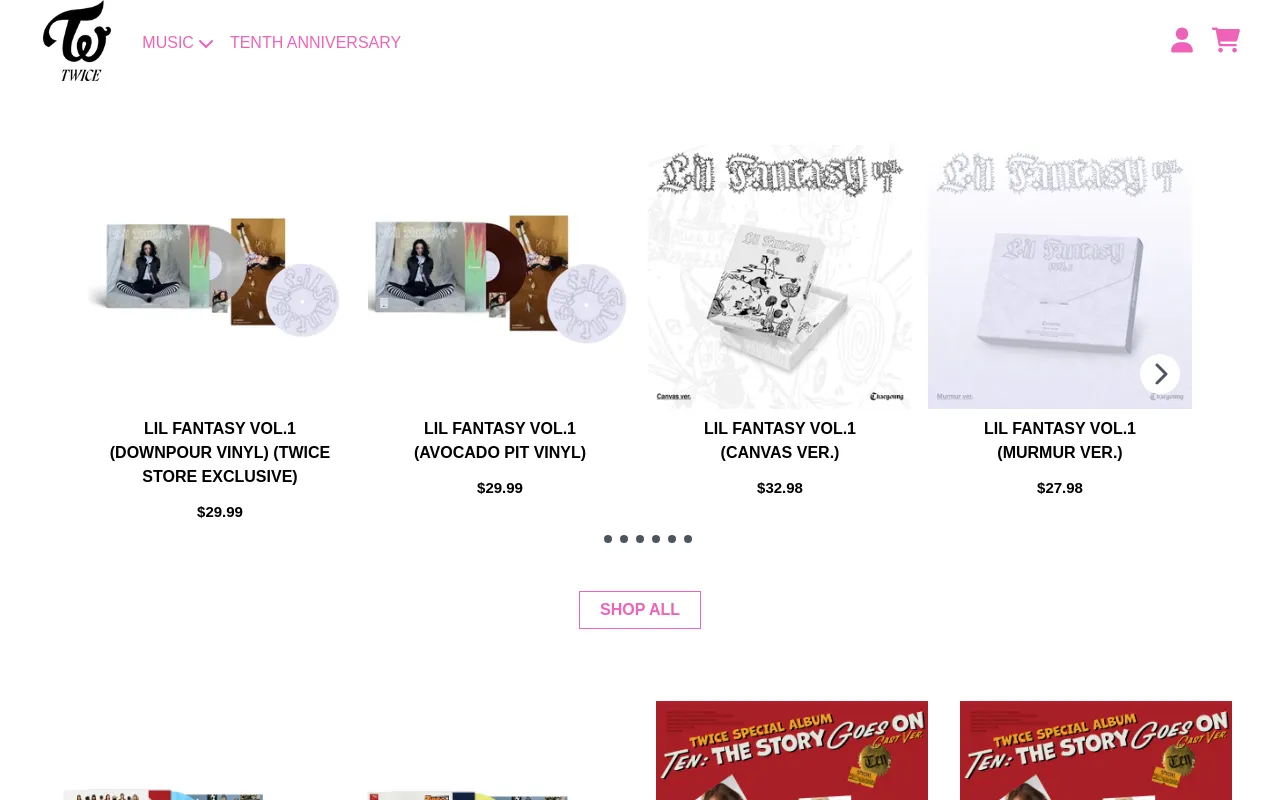Select the fifth carousel pagination dot
The image size is (1280, 800).
click(672, 539)
